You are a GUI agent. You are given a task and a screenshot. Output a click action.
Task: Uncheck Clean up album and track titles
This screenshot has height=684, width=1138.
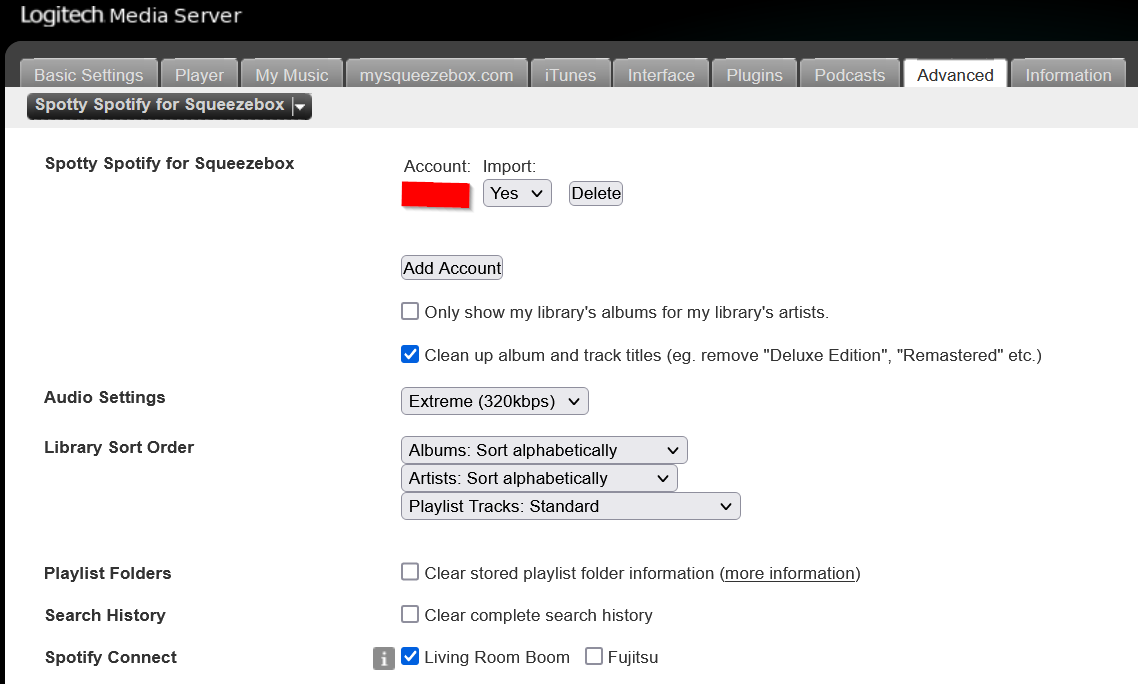[410, 354]
